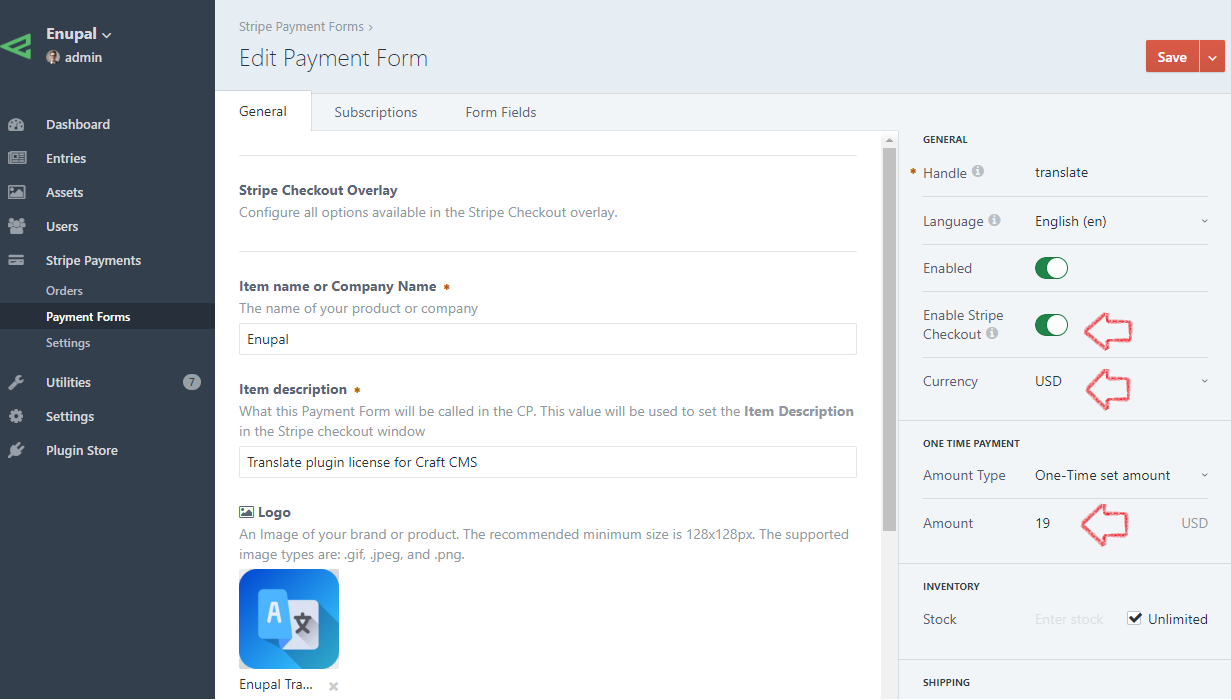Uncheck the Unlimited stock checkbox

[1134, 618]
